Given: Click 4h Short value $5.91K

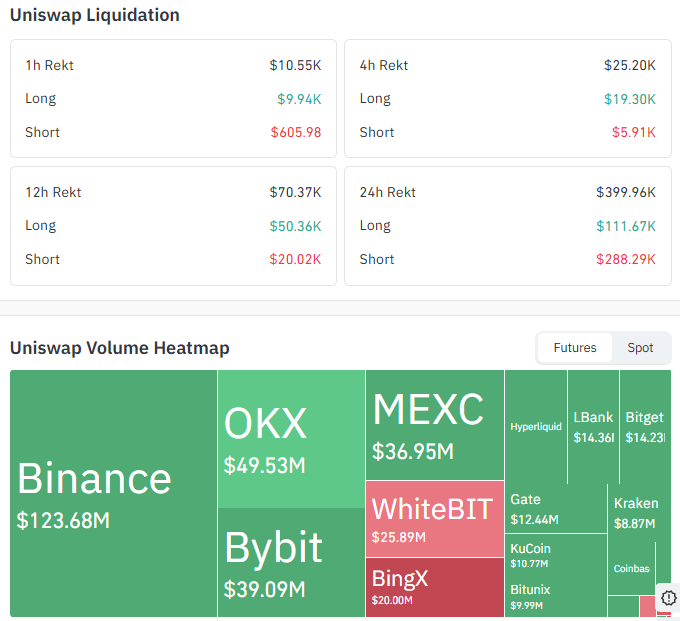Looking at the screenshot, I should [634, 132].
